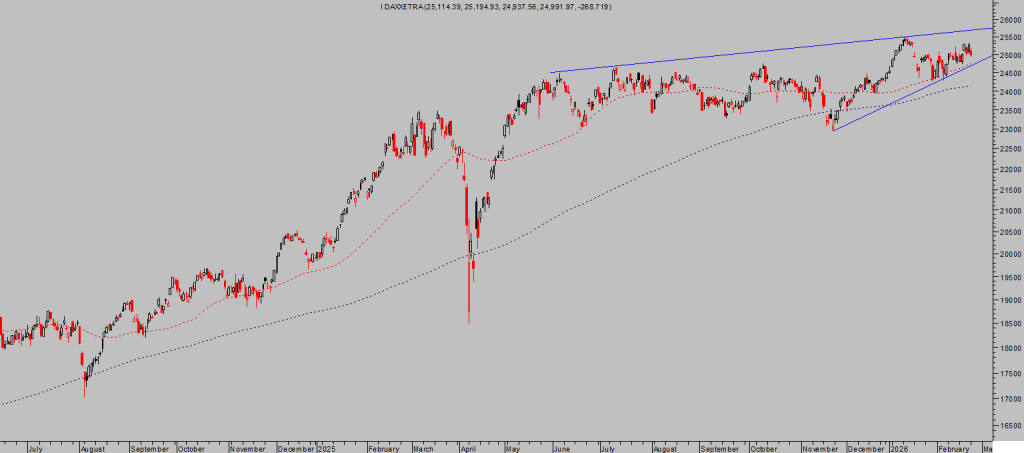This screenshot has width=1024, height=453.
Task: Click the 26000 price level label
Action: click(1009, 20)
